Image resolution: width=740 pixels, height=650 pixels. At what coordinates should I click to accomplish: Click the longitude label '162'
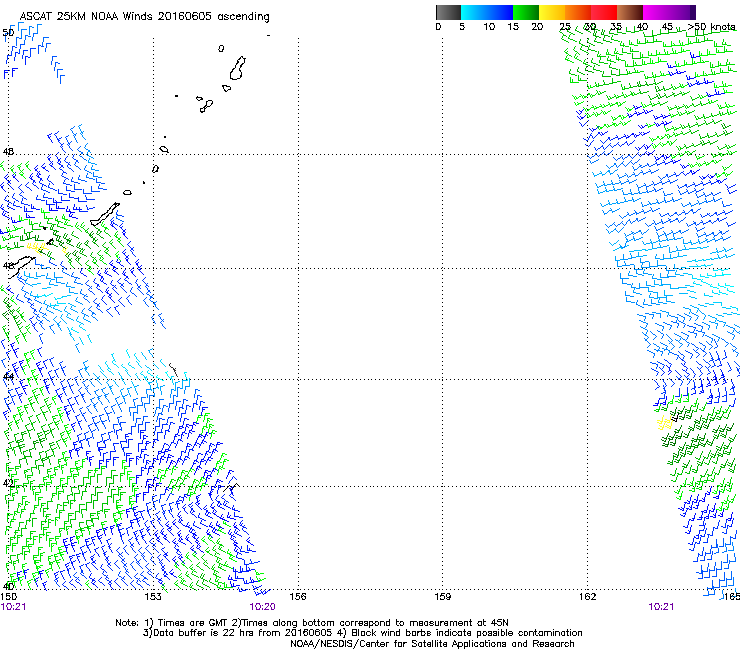[x=588, y=597]
